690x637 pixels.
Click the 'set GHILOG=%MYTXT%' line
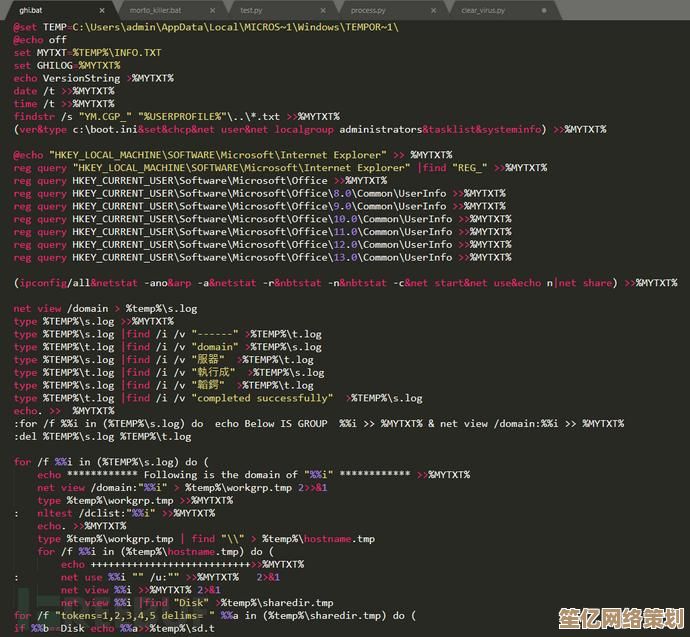[x=67, y=66]
